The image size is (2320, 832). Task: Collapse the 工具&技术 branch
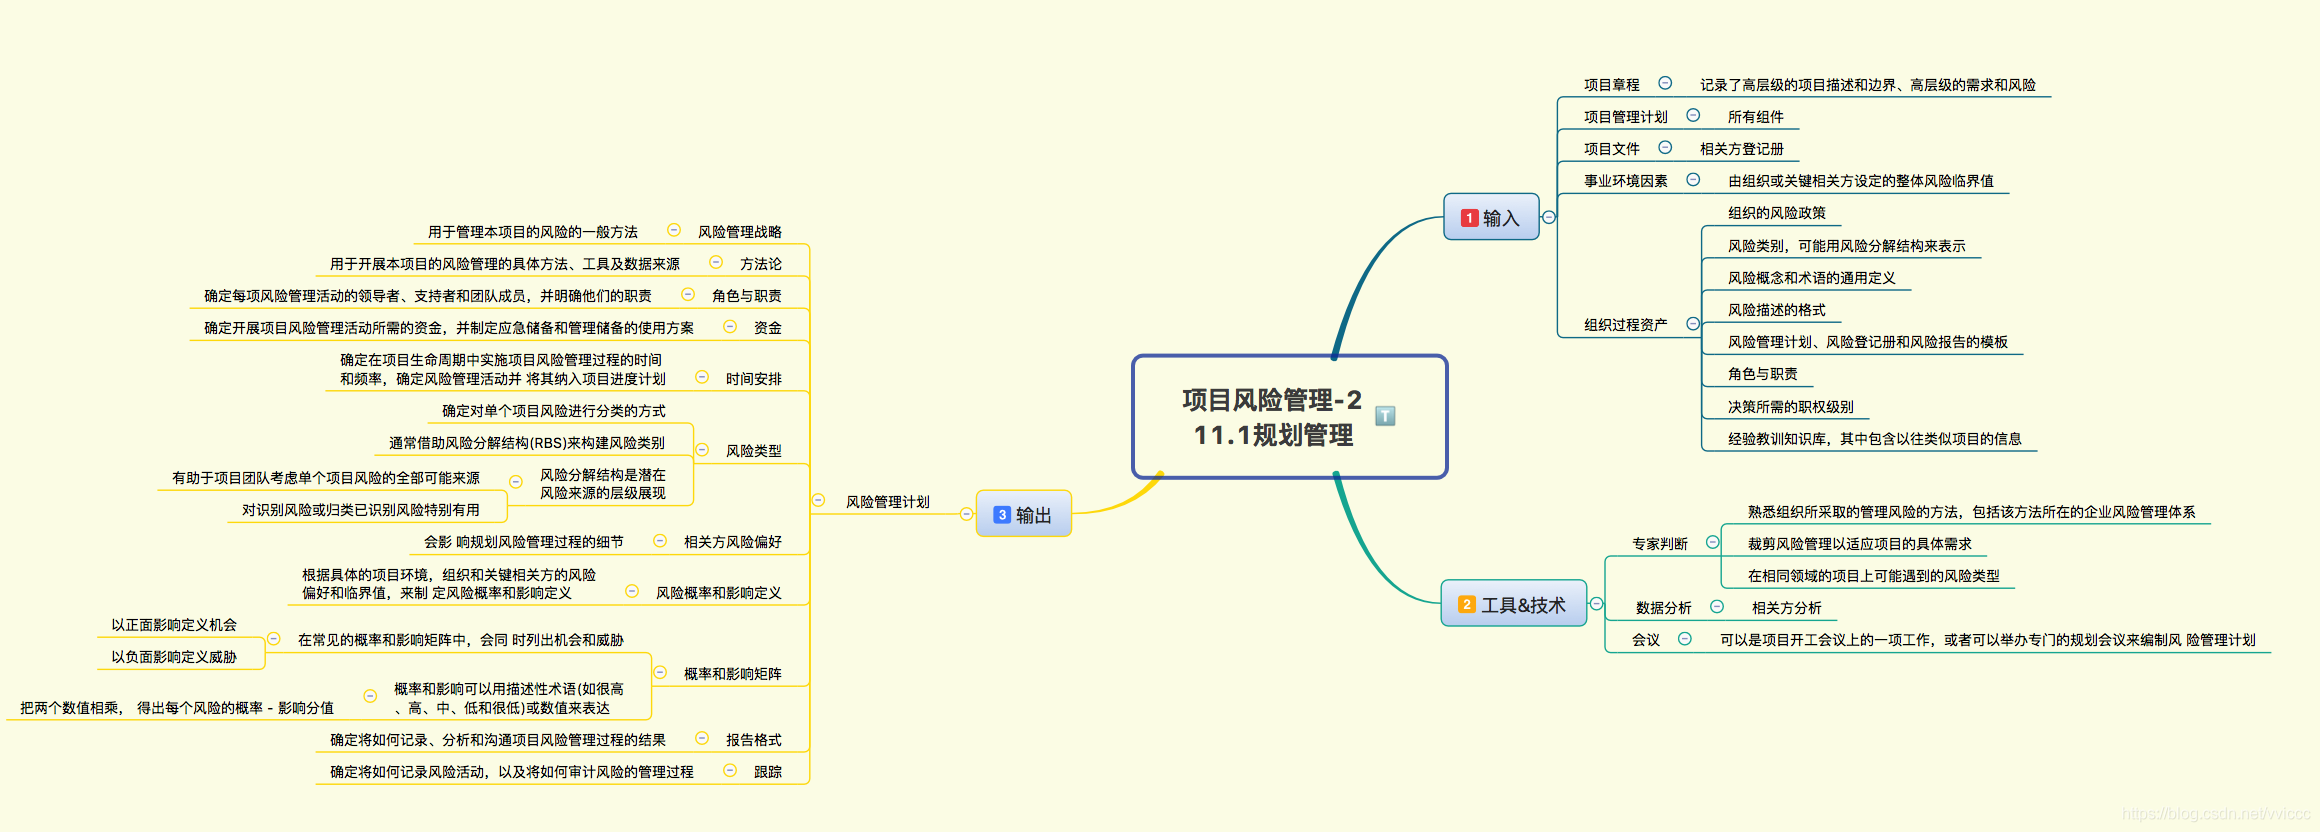[x=1597, y=603]
